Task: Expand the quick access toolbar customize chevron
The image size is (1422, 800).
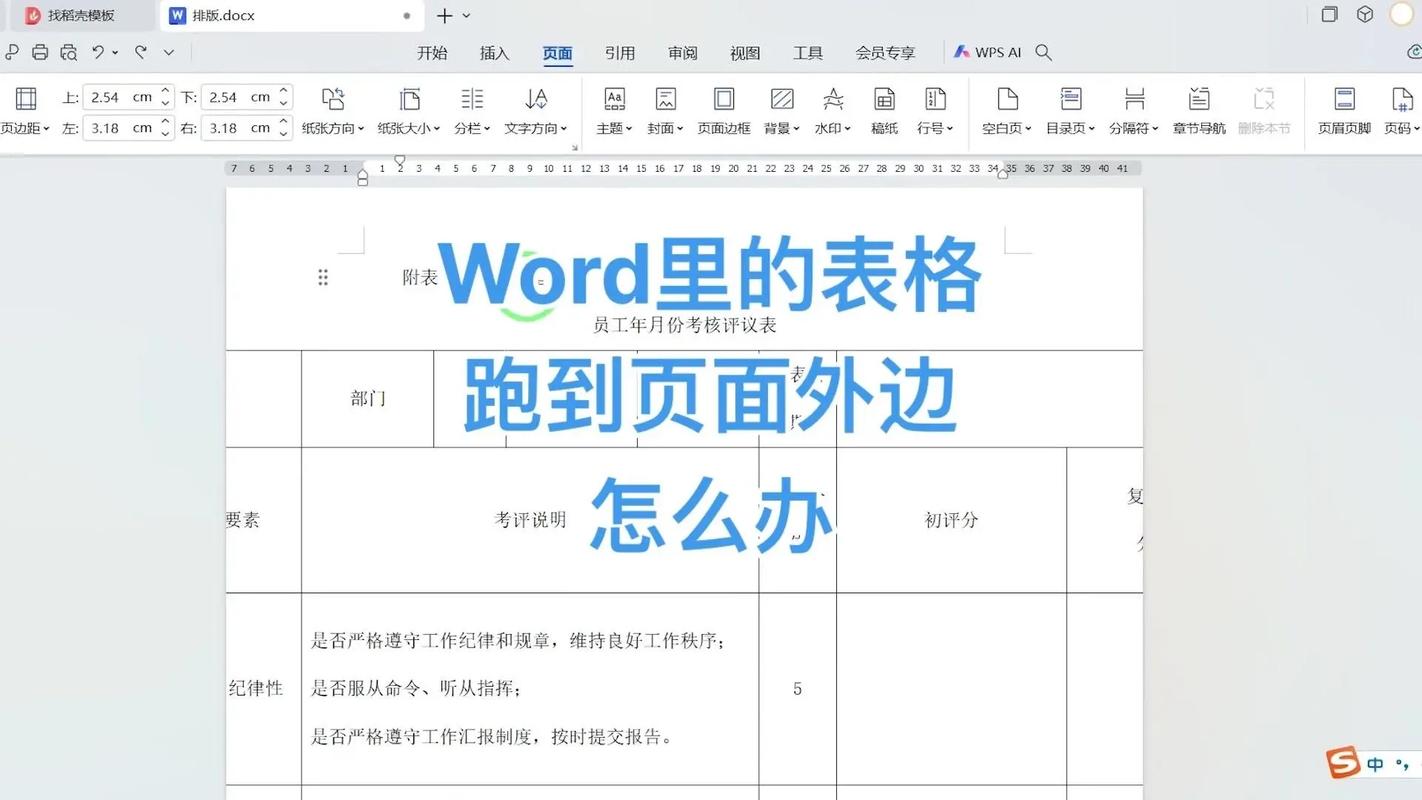Action: tap(169, 52)
